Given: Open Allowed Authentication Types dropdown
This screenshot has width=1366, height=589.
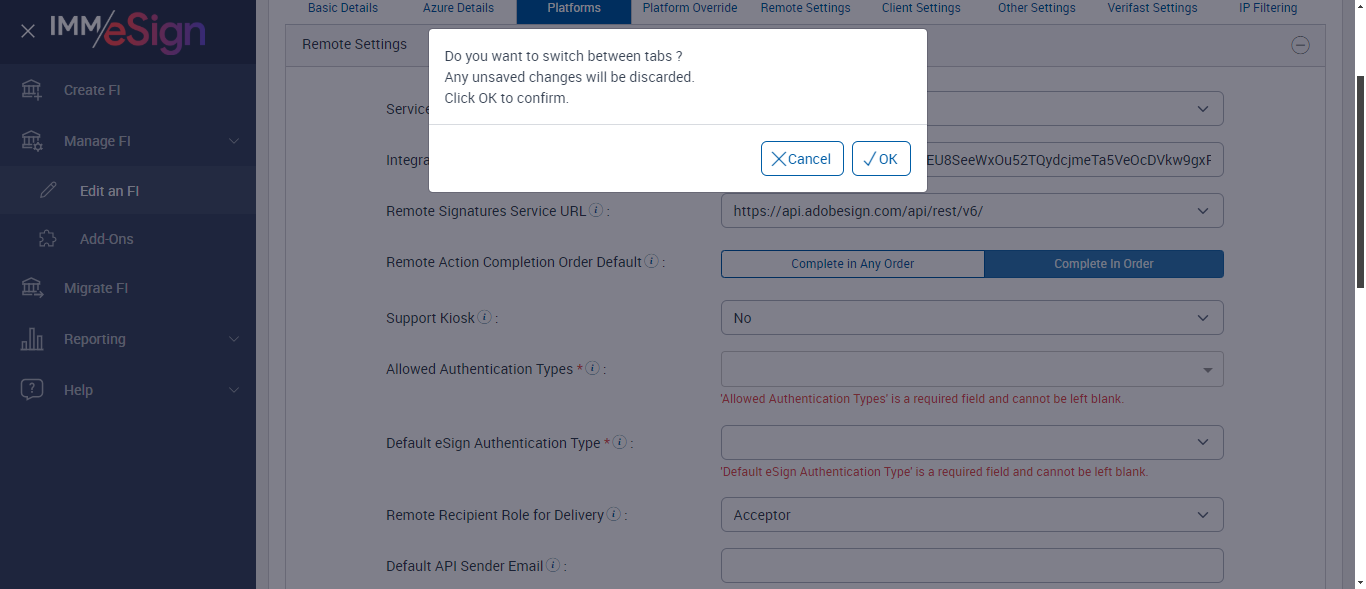Looking at the screenshot, I should pos(971,370).
